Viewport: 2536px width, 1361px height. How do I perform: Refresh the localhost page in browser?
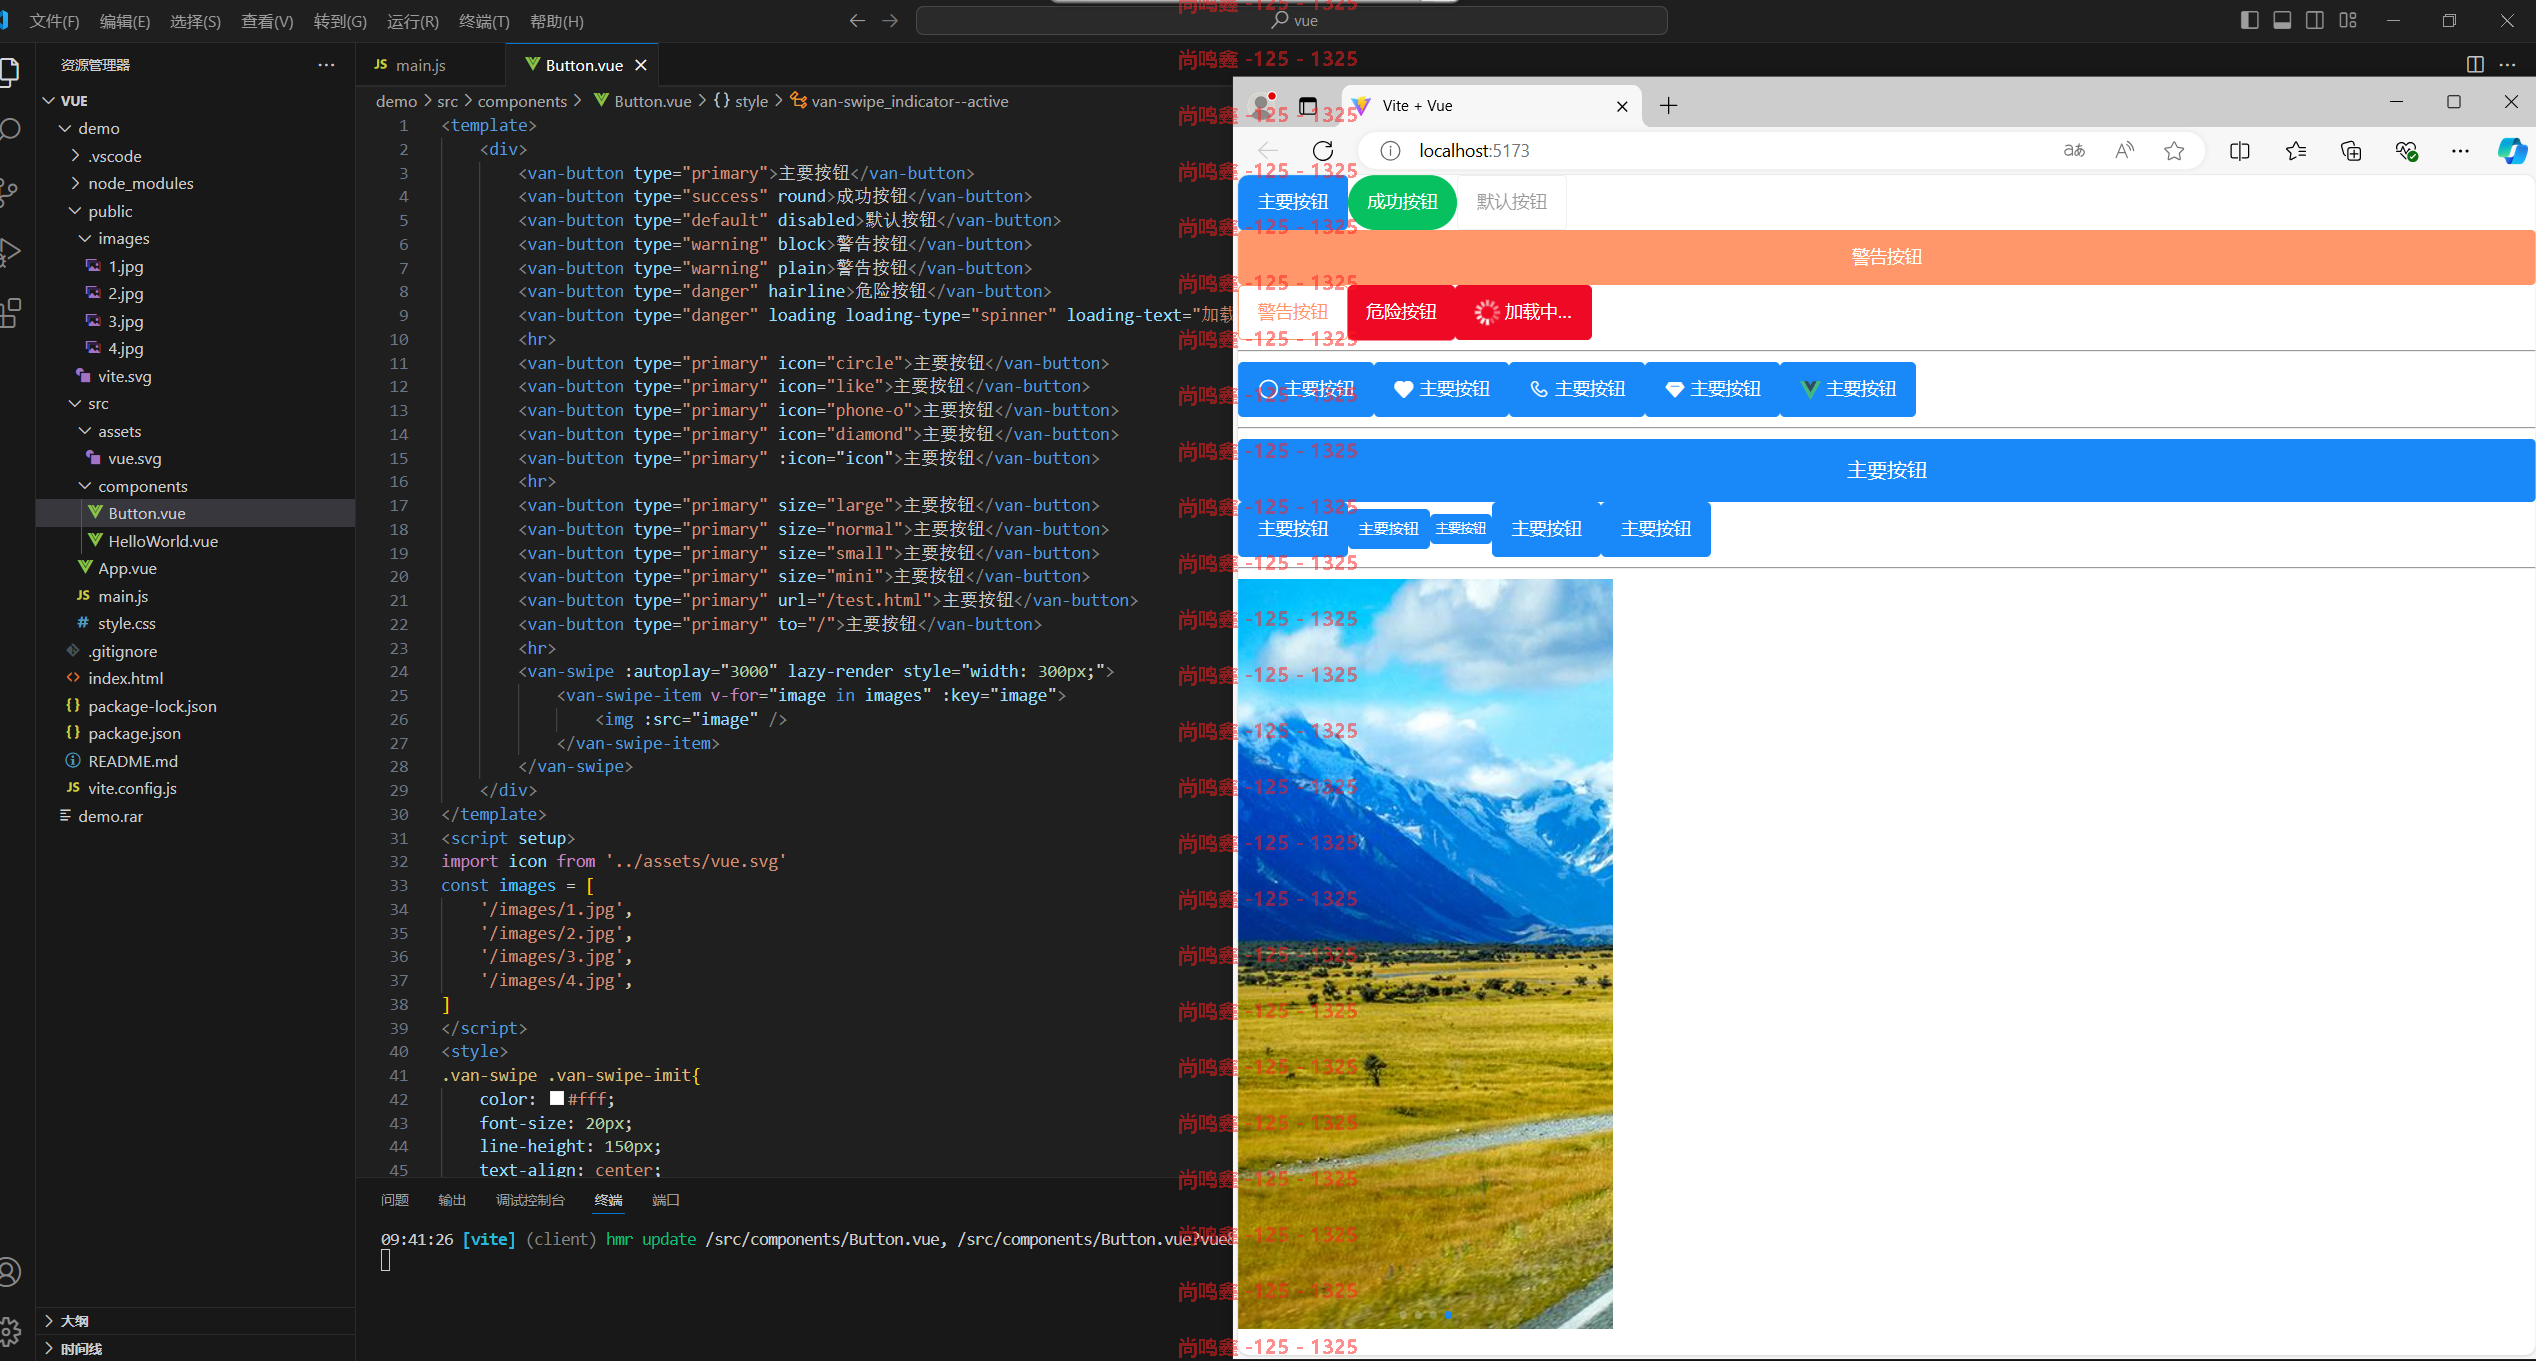coord(1322,151)
